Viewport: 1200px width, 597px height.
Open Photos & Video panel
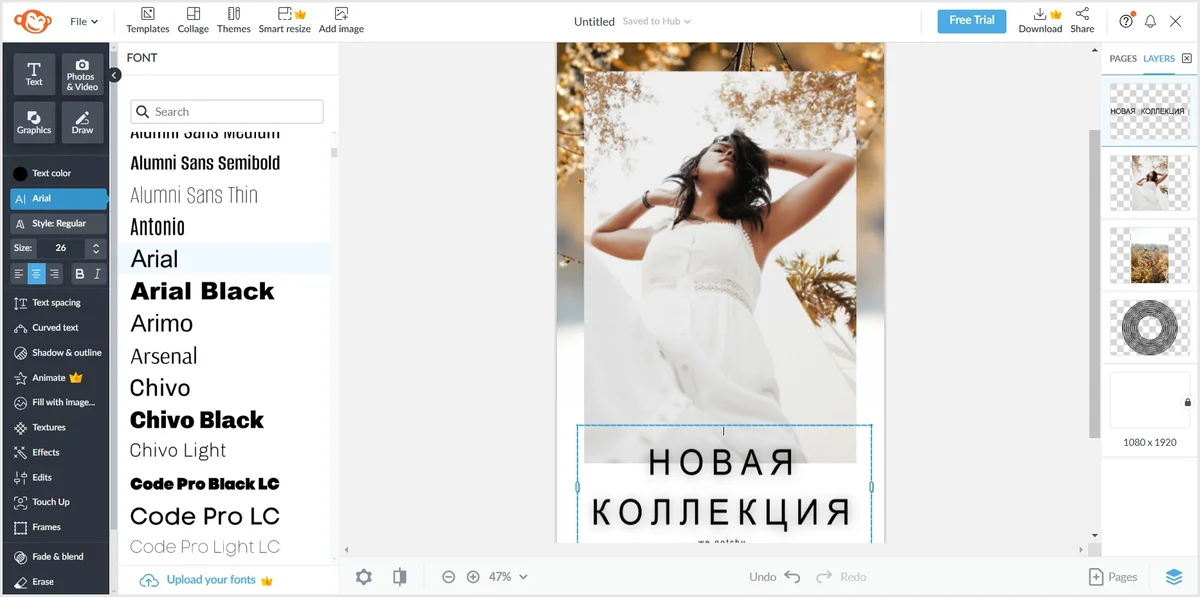pyautogui.click(x=82, y=74)
